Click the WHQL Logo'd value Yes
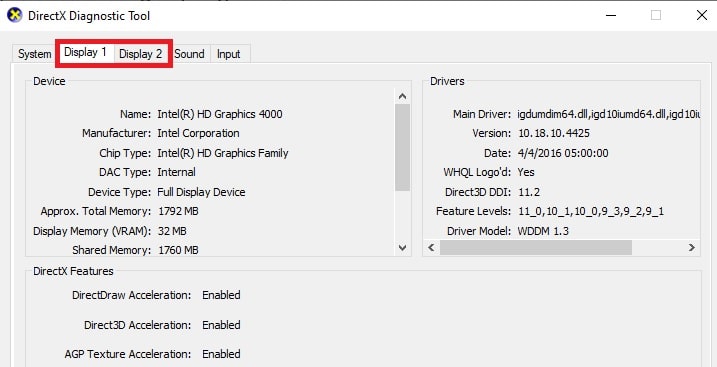Screen dimensions: 717x367 pyautogui.click(x=526, y=172)
